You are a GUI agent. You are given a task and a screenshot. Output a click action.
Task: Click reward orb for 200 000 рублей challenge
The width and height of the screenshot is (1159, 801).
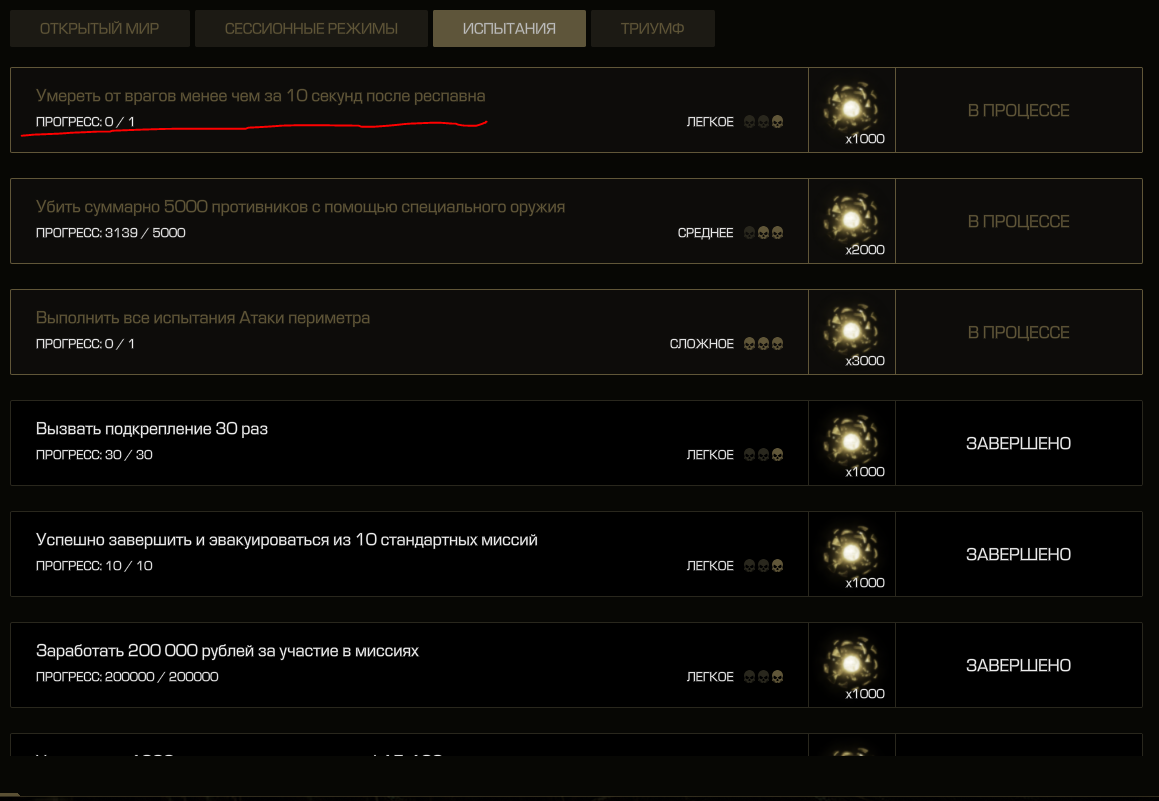pyautogui.click(x=851, y=662)
